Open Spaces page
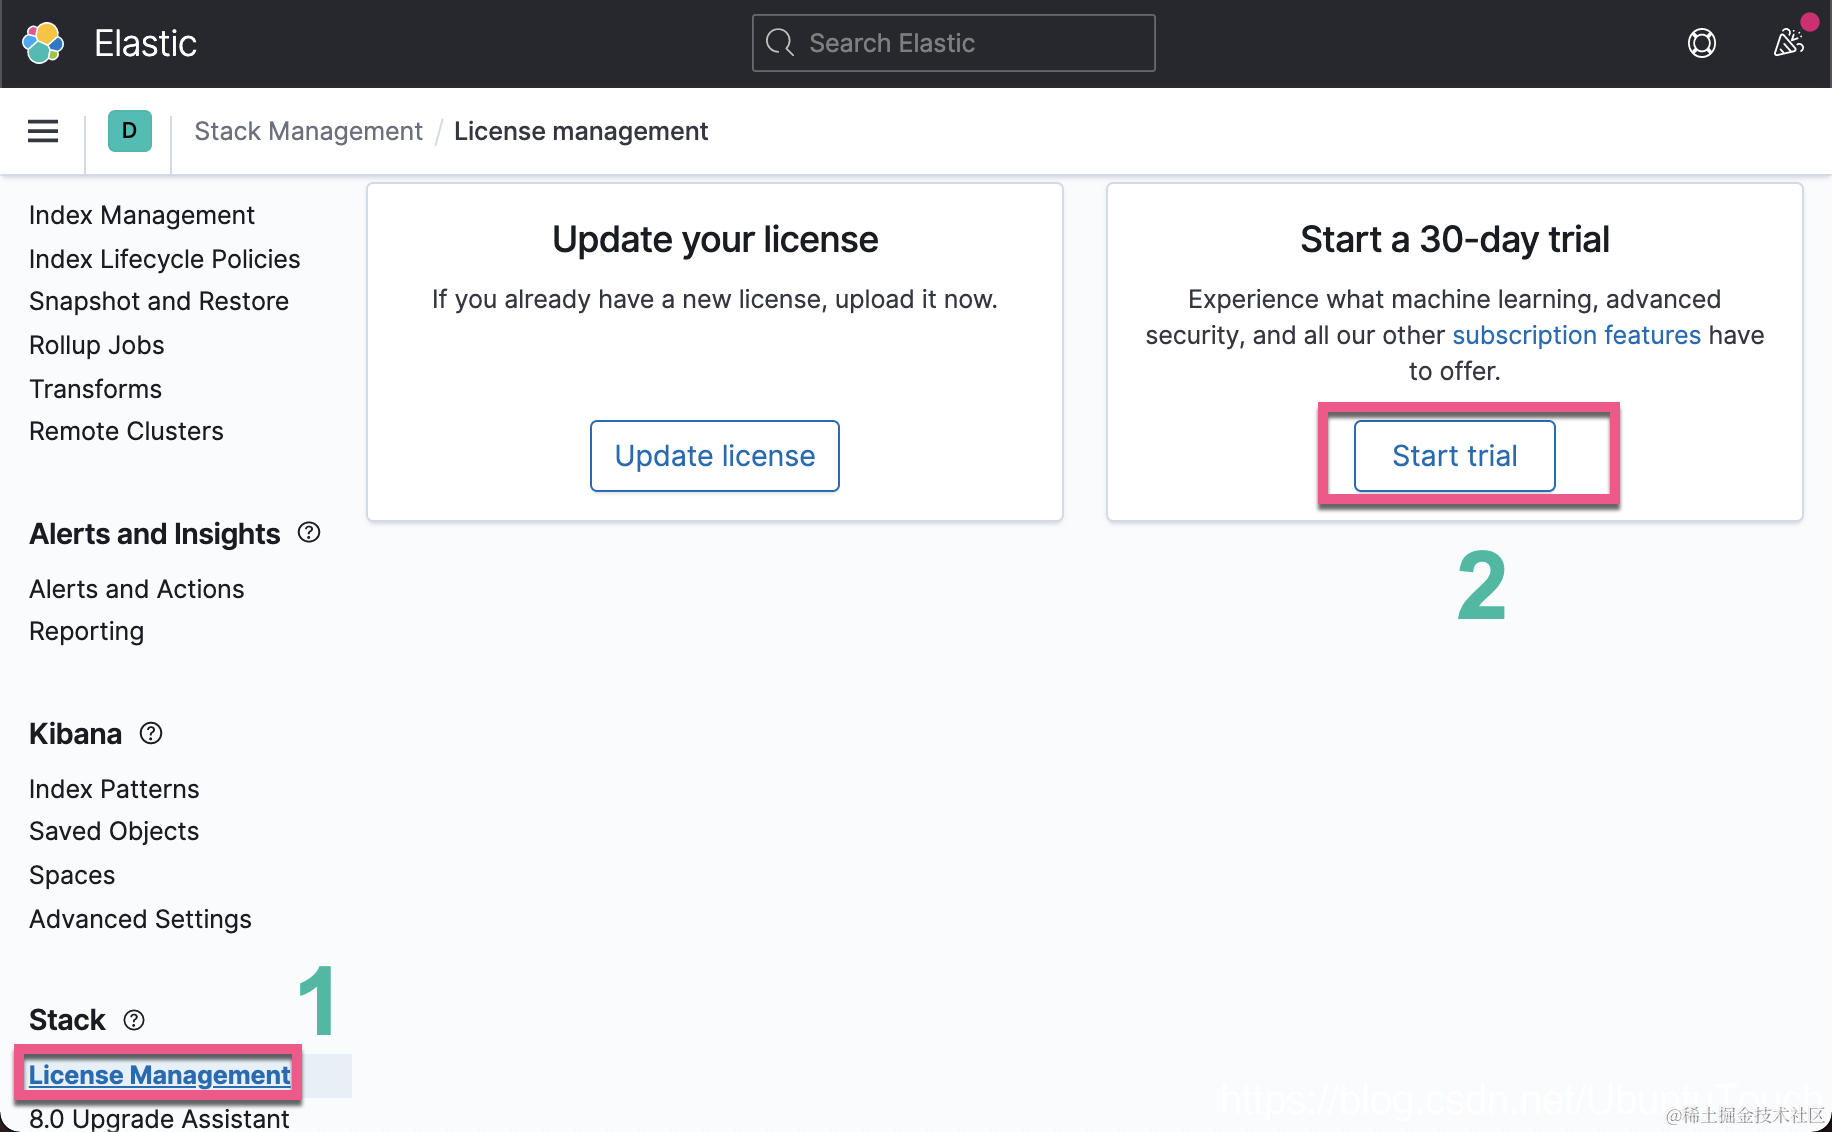This screenshot has width=1832, height=1132. [72, 875]
